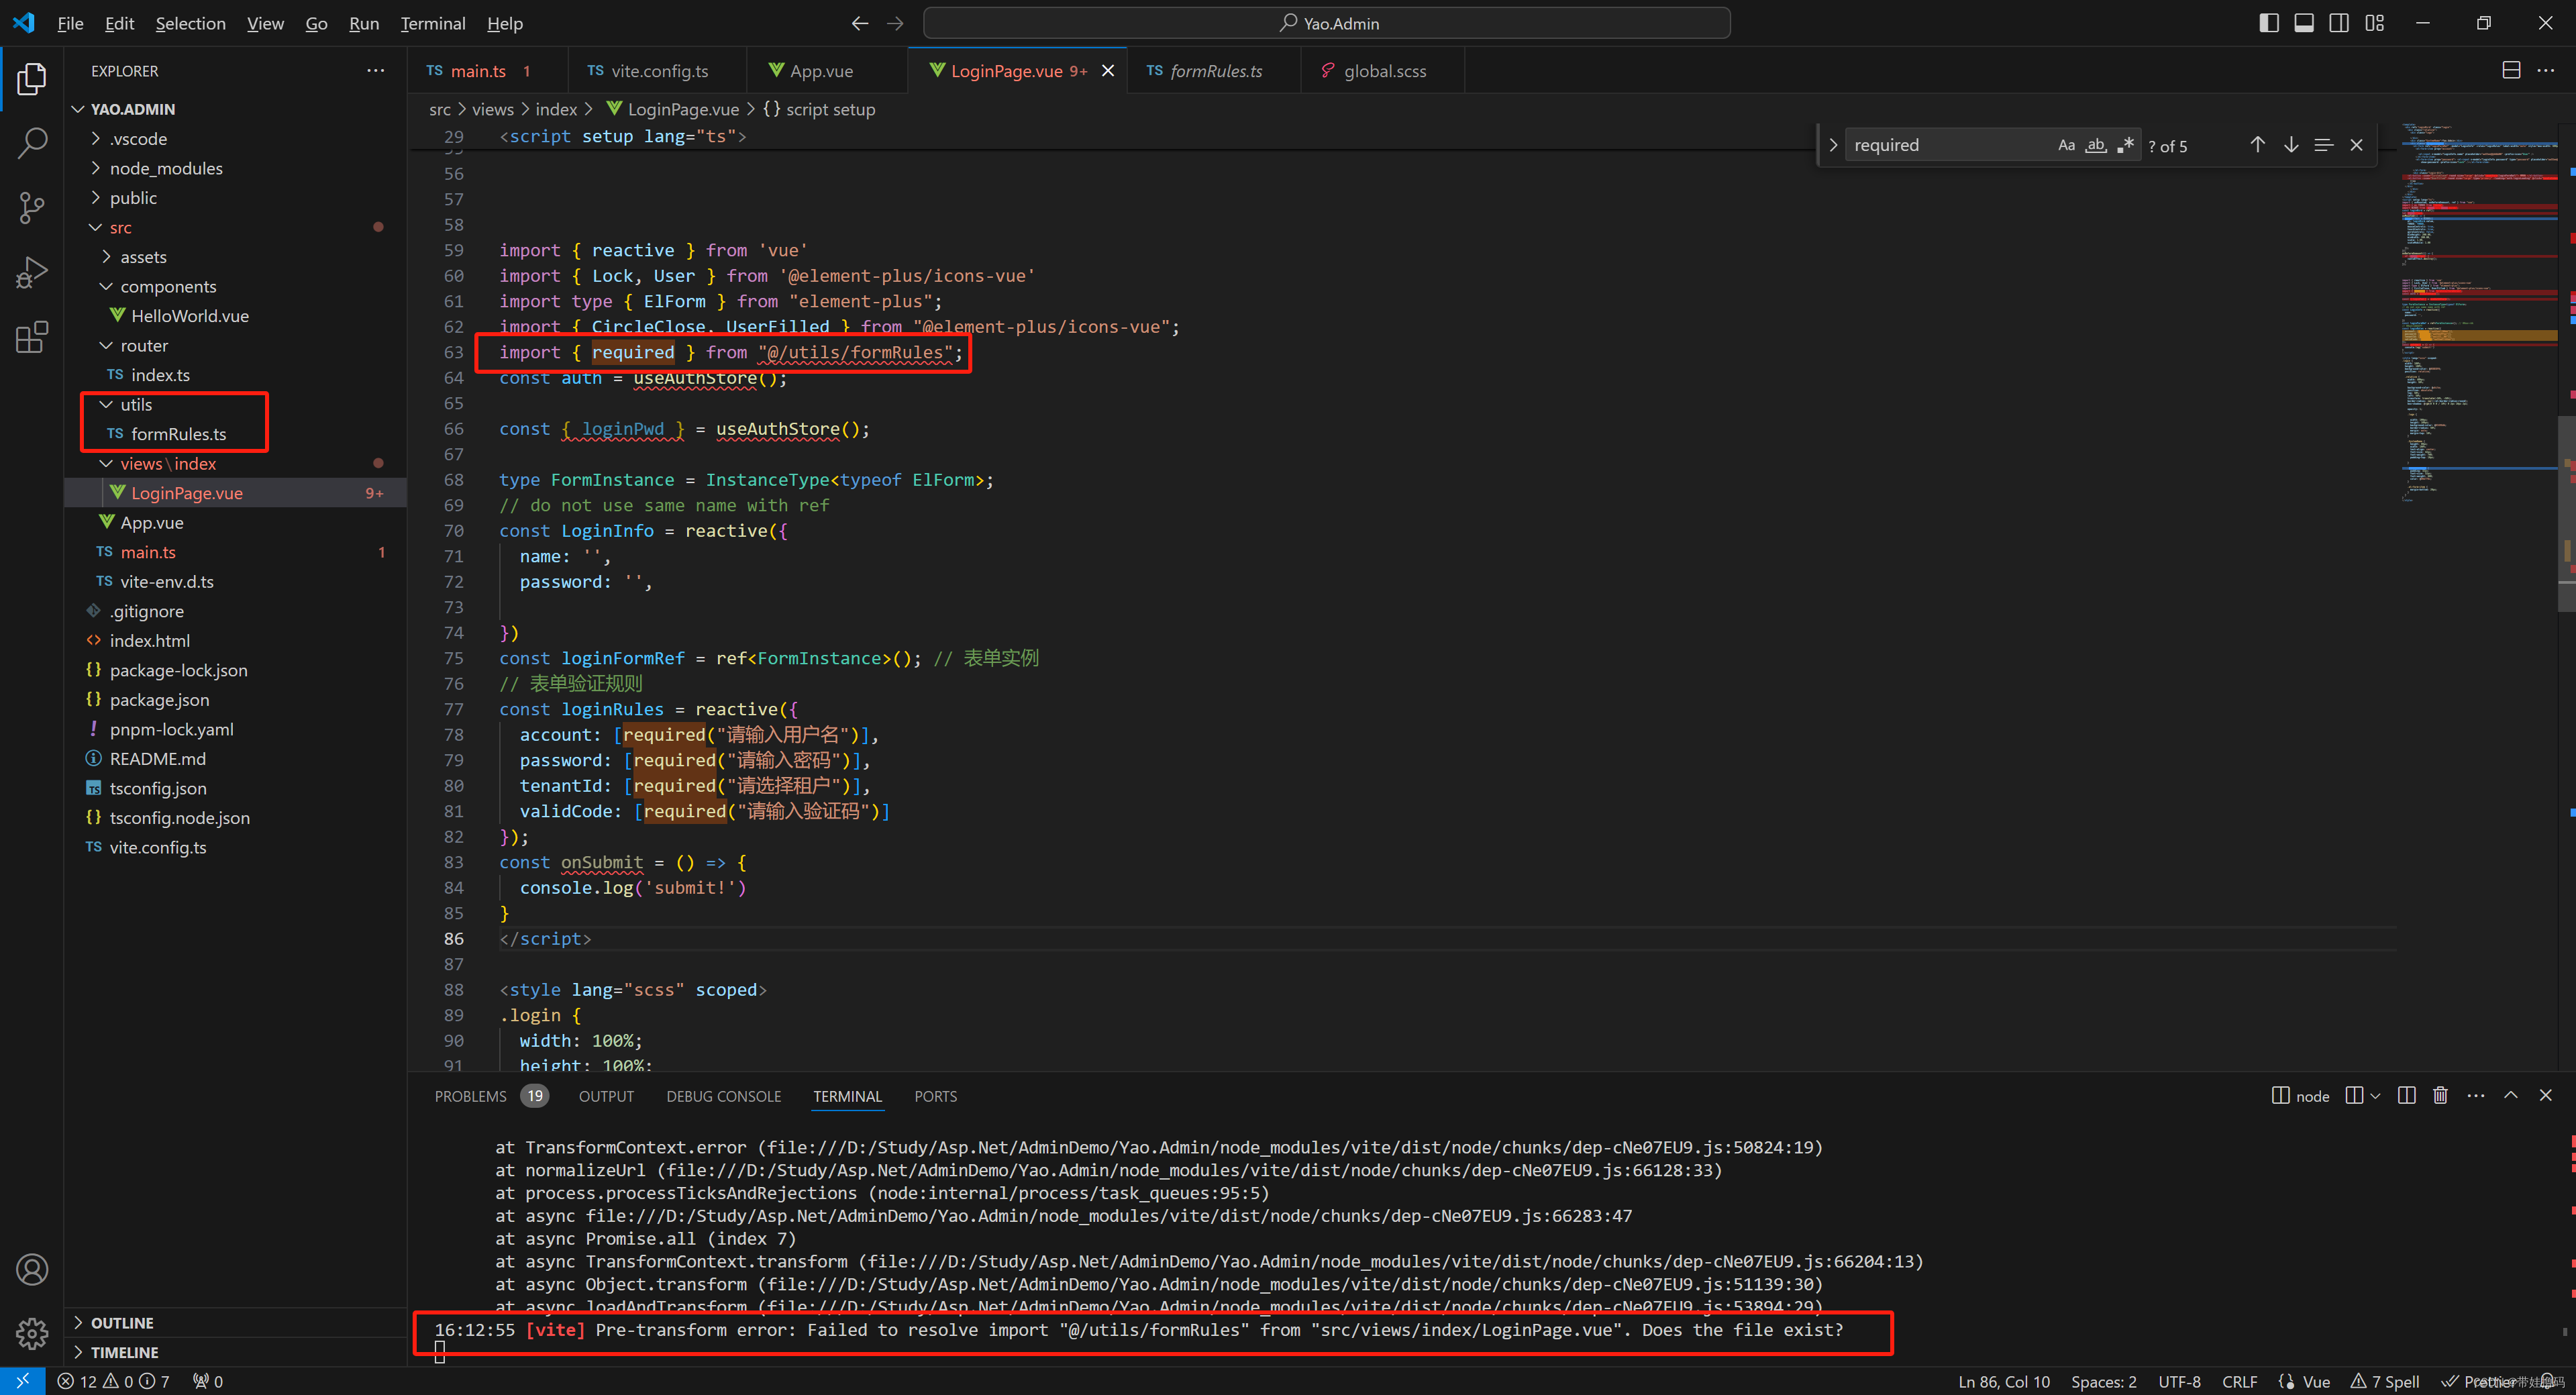The width and height of the screenshot is (2576, 1395).
Task: Click the Explorer icon in Activity Bar
Action: point(34,70)
